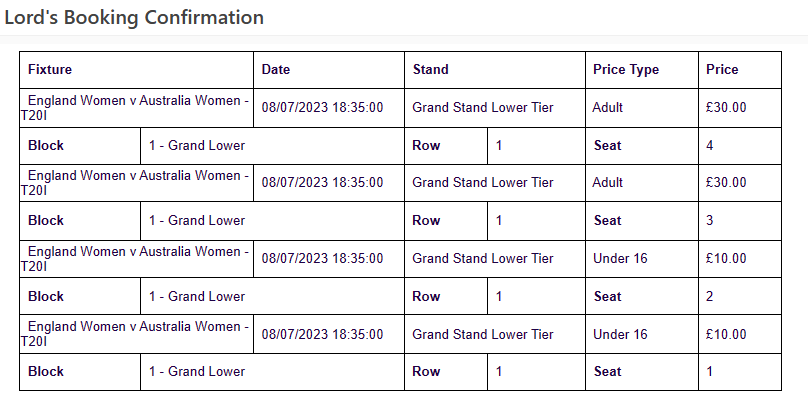Select the last row's 1 - Grand Lower cell
The height and width of the screenshot is (397, 808).
coord(272,372)
